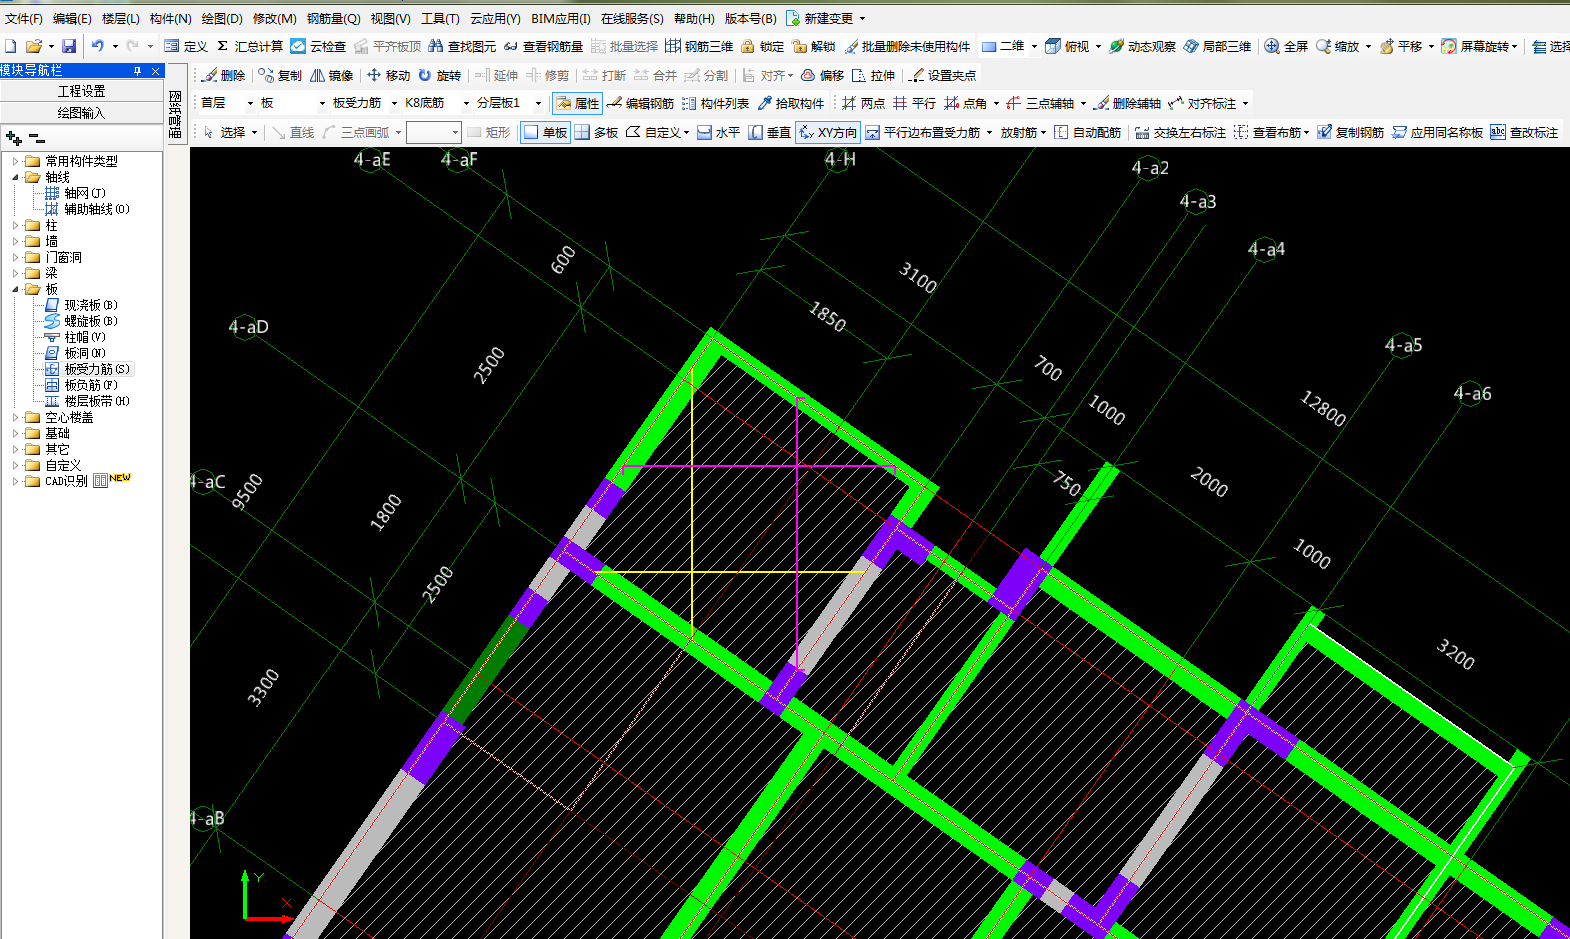Image resolution: width=1570 pixels, height=939 pixels.
Task: Select the 旋转 rotate tool
Action: pos(440,75)
